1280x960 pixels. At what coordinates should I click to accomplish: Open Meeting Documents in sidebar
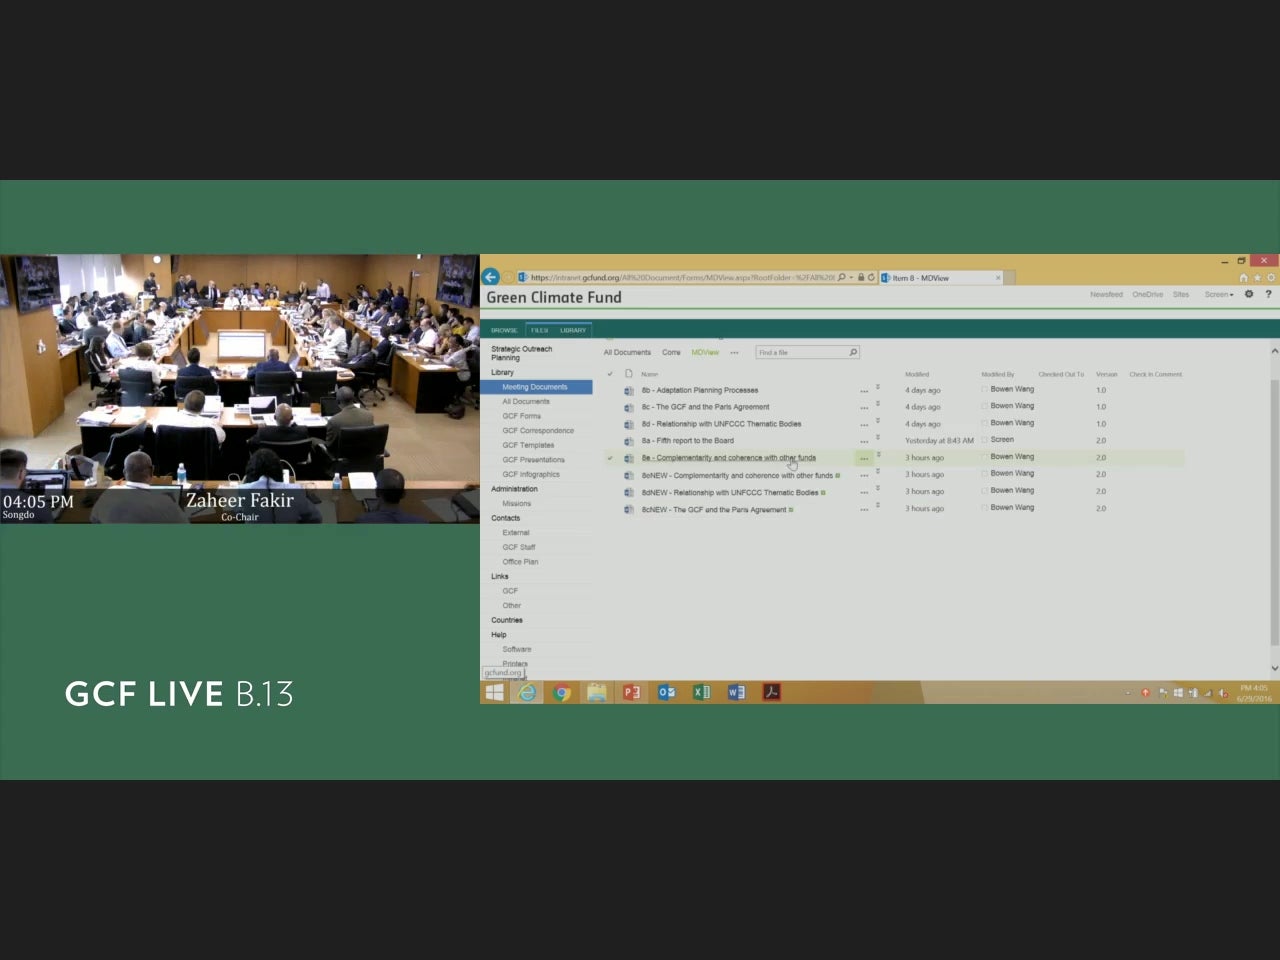coord(537,387)
